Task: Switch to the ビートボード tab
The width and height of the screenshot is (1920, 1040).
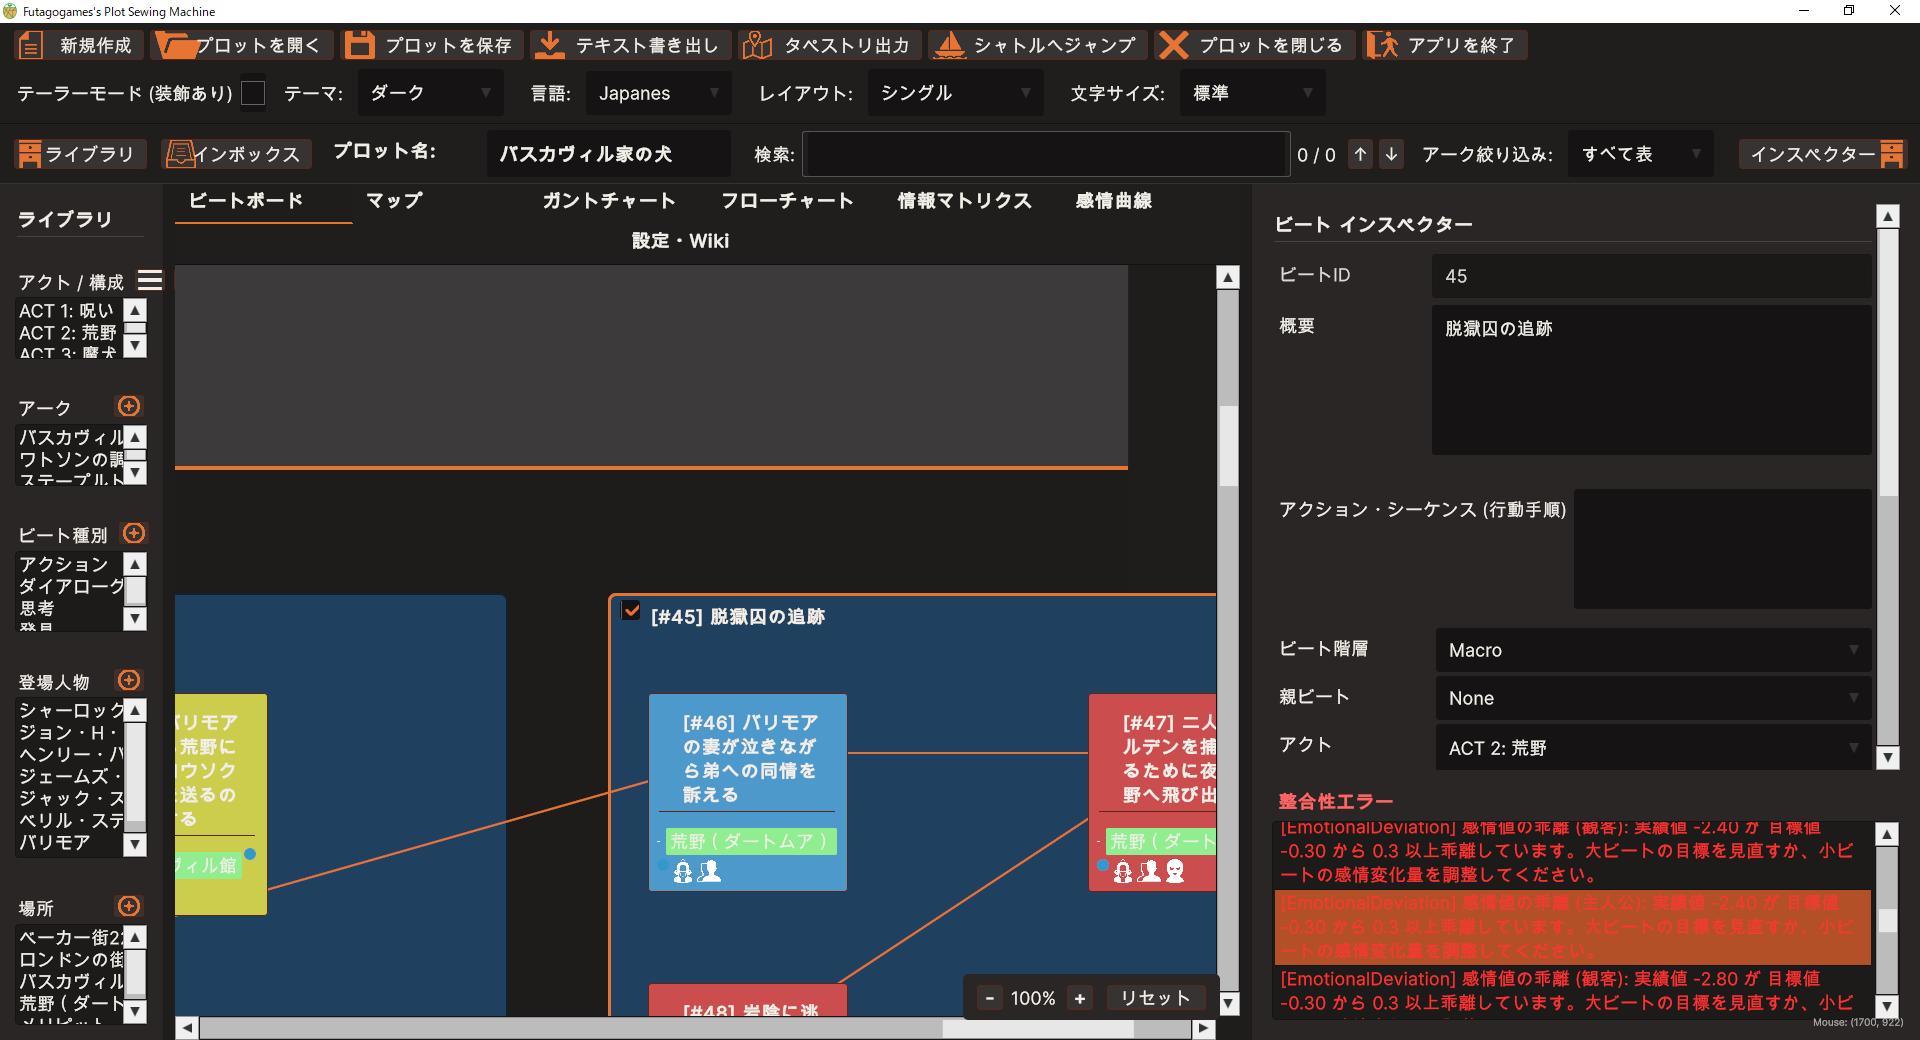Action: (246, 201)
